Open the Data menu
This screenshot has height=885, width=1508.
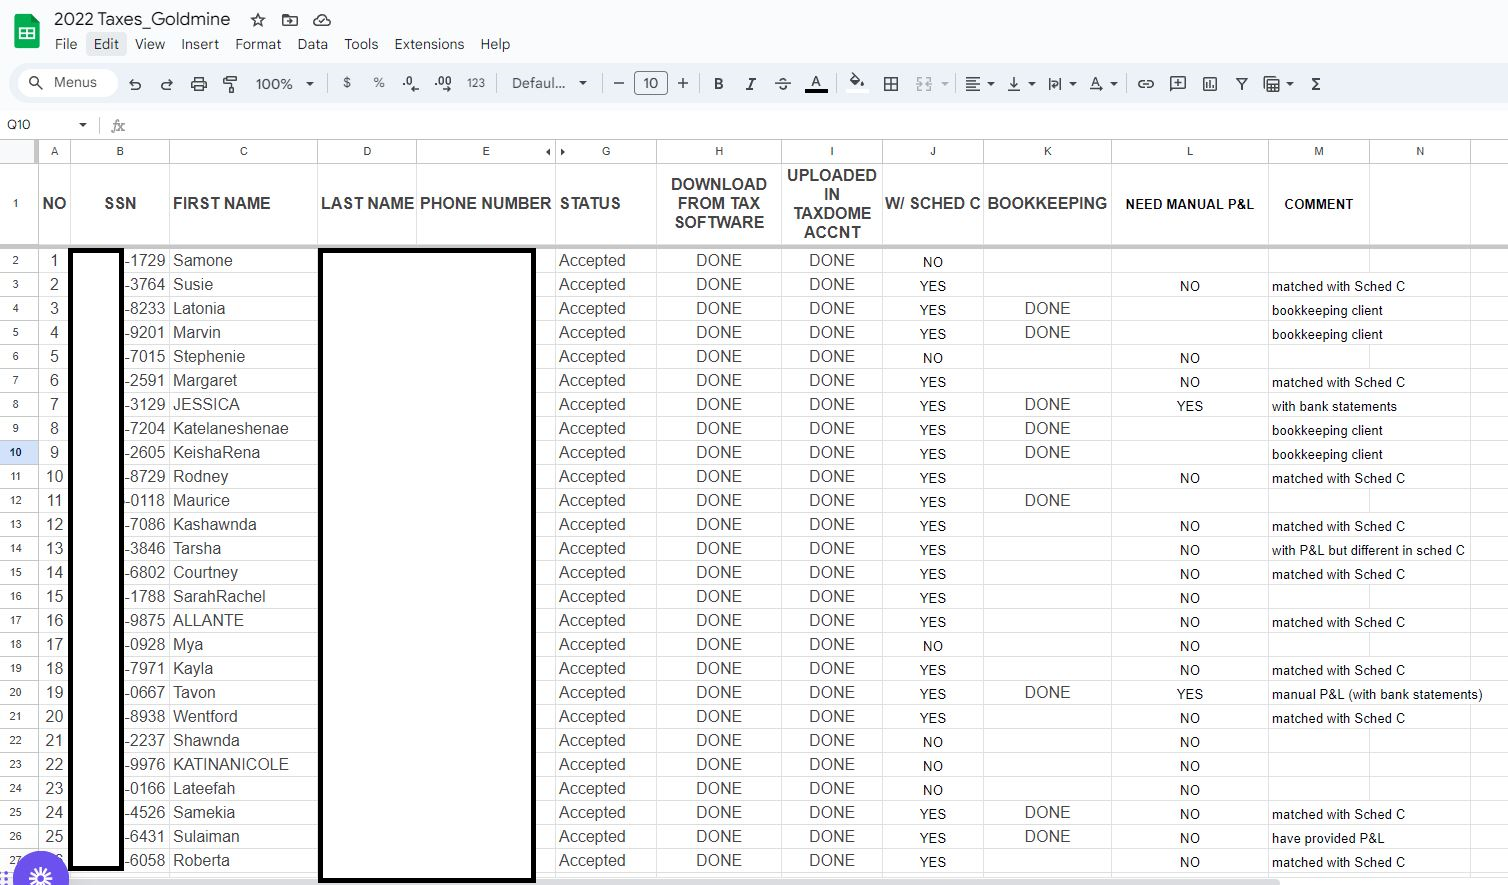coord(313,44)
